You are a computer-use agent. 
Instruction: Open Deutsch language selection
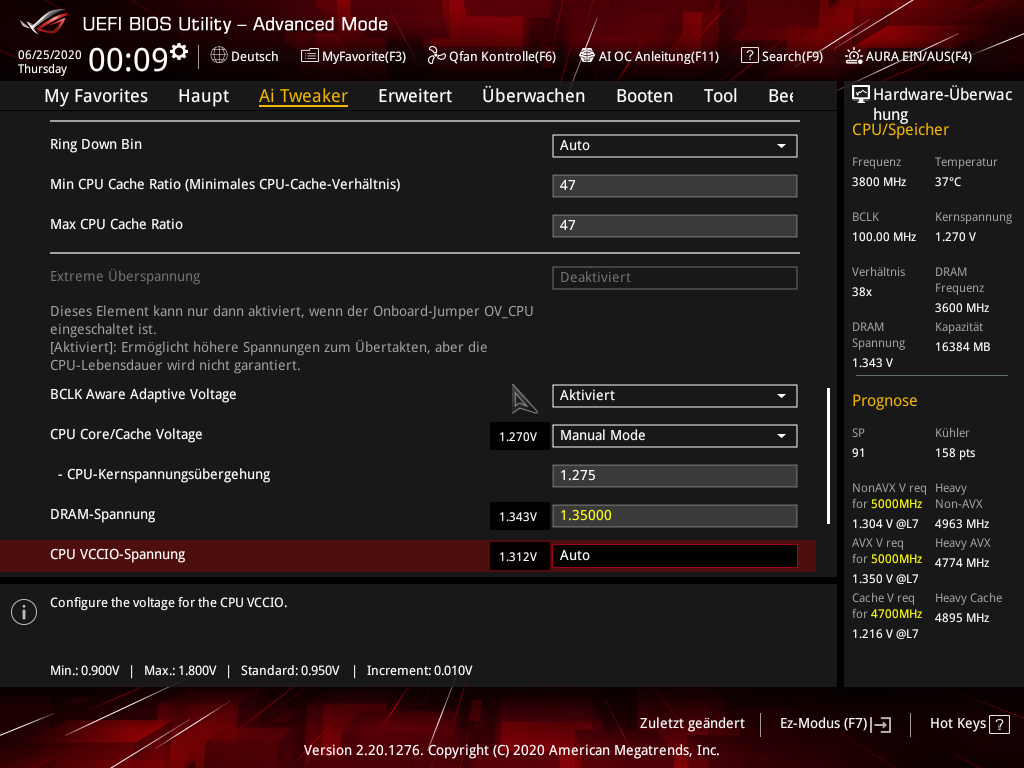tap(244, 56)
